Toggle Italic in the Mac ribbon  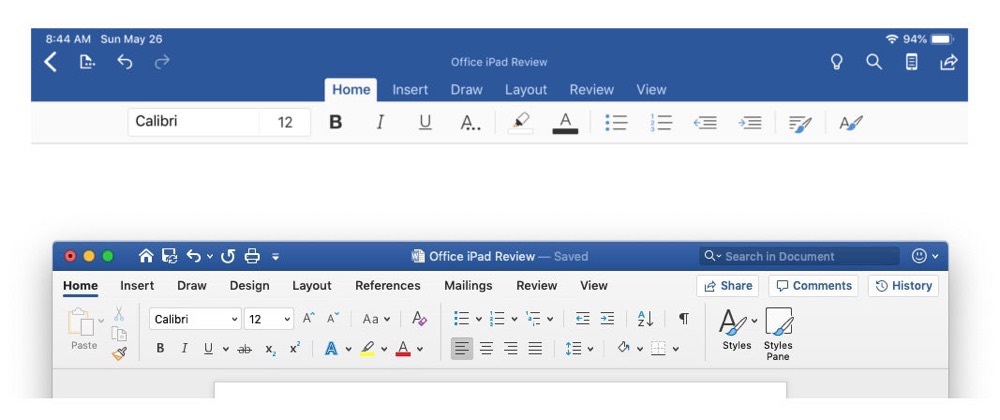184,349
